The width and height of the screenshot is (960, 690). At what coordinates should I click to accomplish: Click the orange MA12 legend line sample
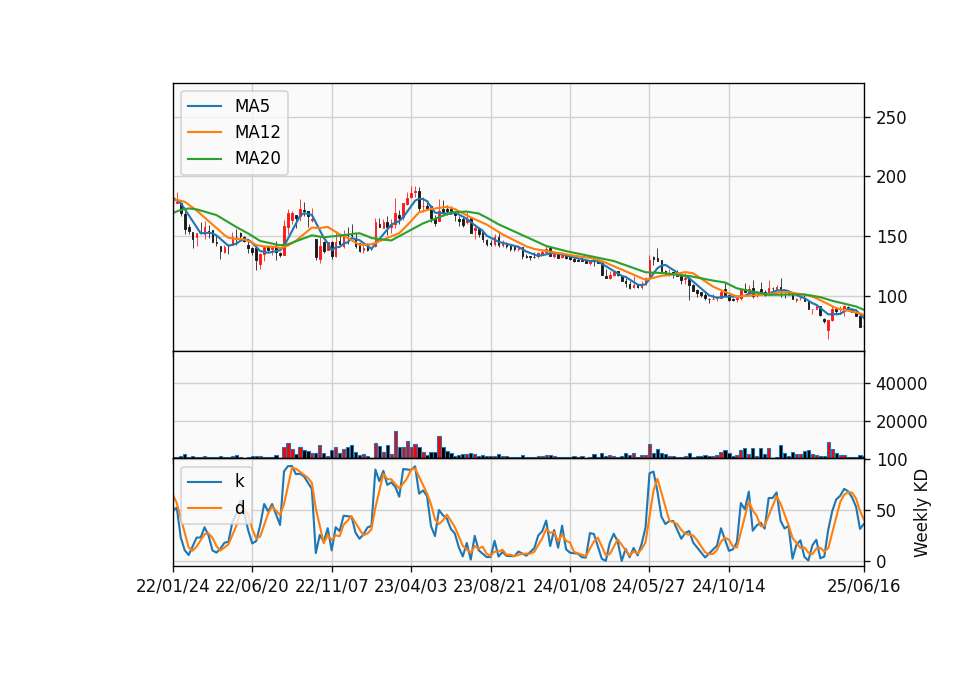click(204, 132)
